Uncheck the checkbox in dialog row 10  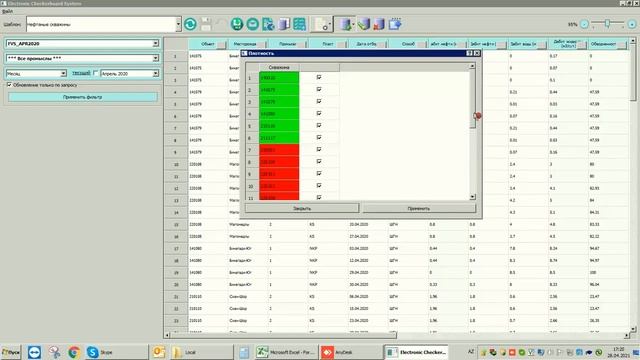(319, 185)
